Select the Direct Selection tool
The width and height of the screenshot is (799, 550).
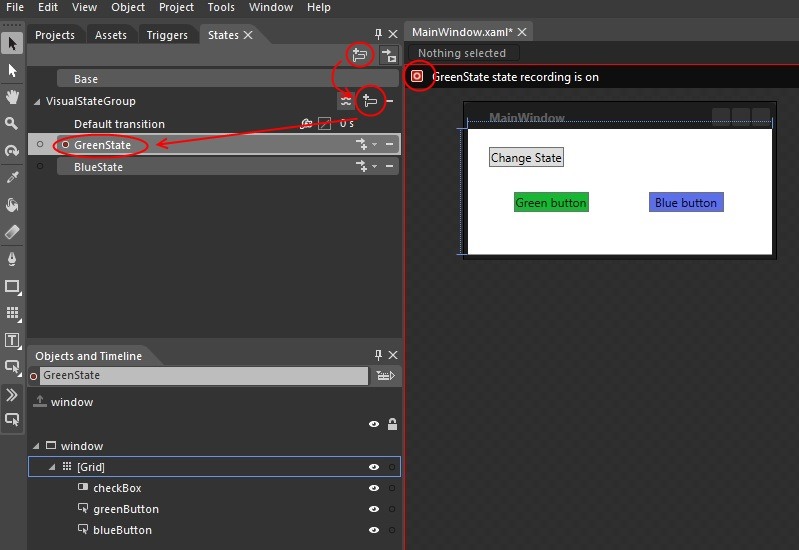(x=13, y=70)
